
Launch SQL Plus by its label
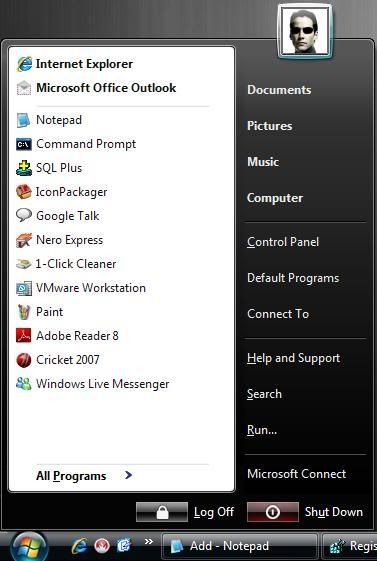point(59,168)
